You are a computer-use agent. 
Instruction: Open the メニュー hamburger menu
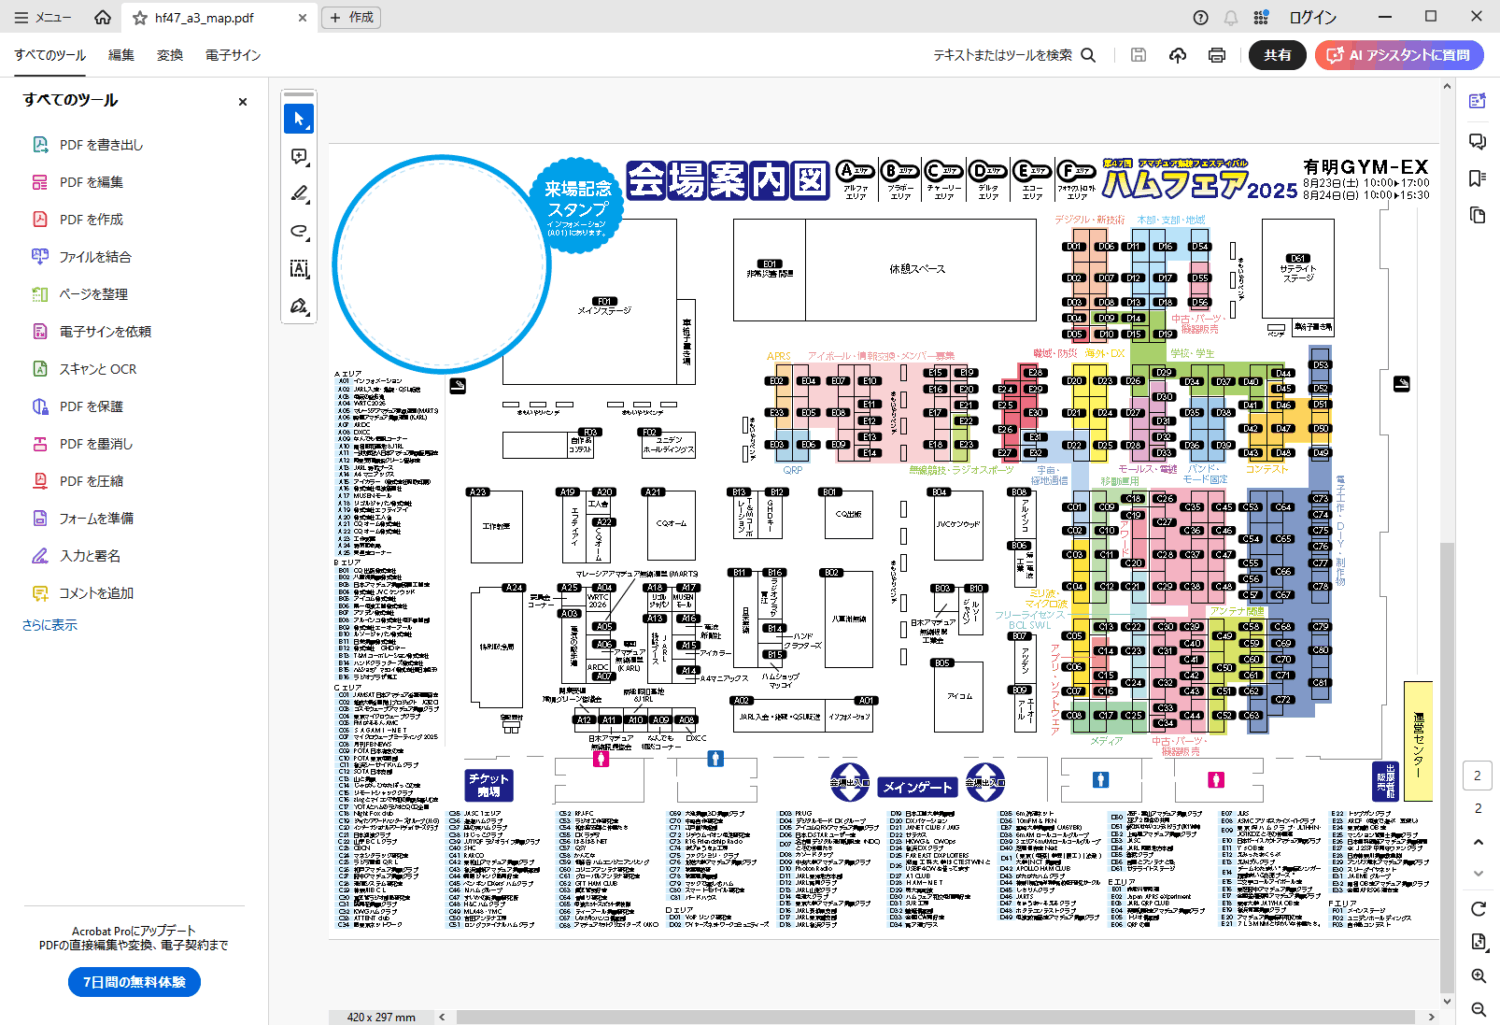(42, 17)
